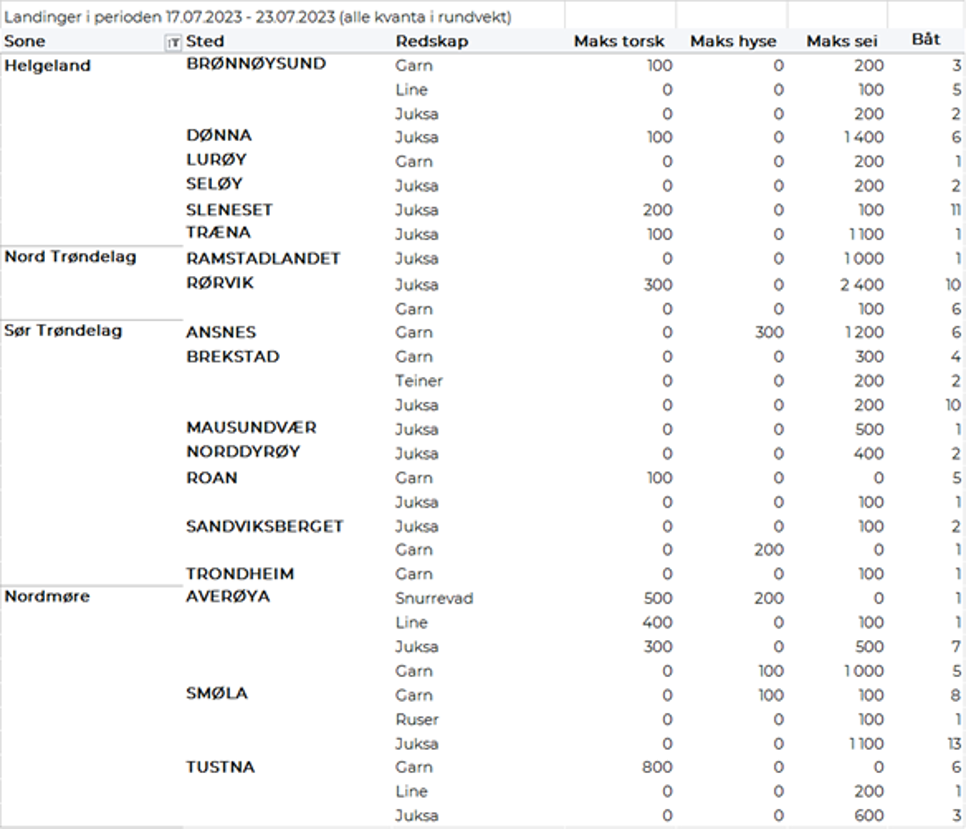Click the Maks hyse column header
Screen dimensions: 966x829
point(733,41)
